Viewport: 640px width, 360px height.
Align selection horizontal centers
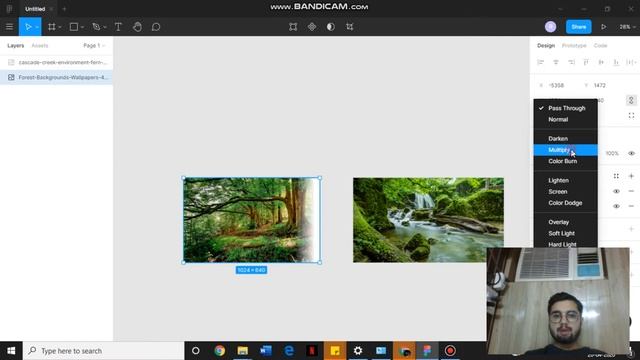pos(556,62)
